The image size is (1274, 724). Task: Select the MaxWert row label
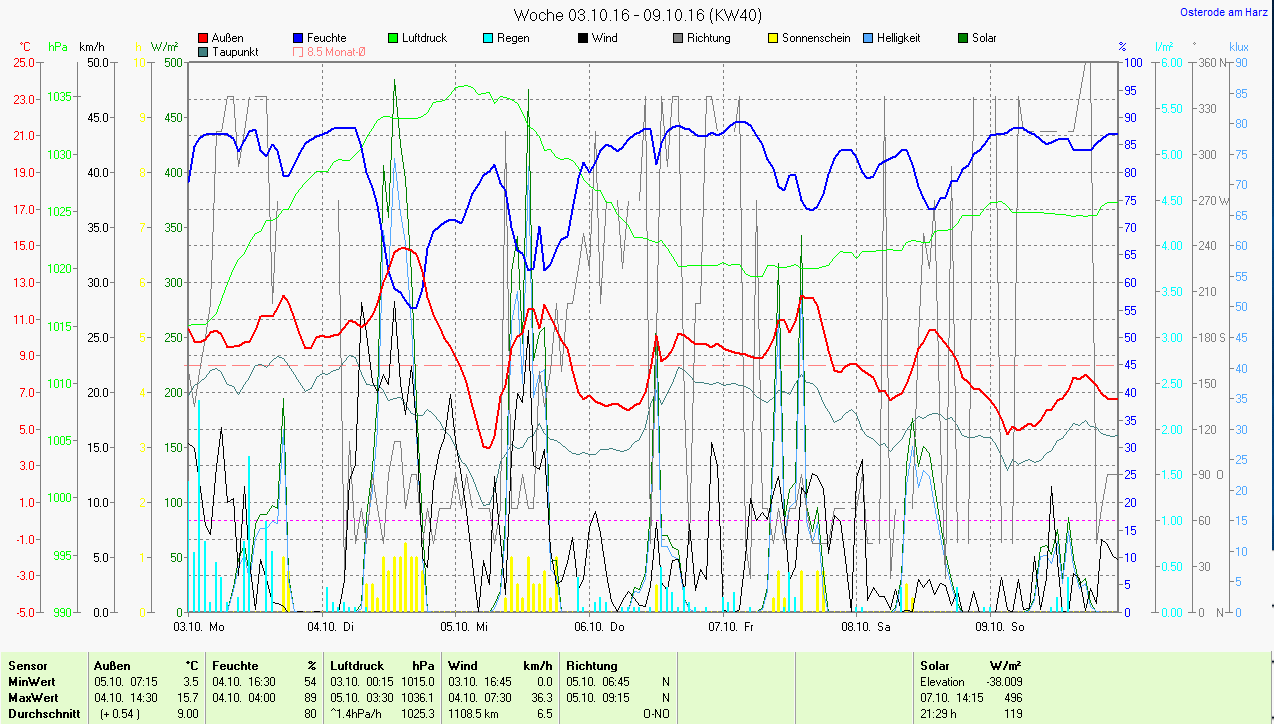click(x=34, y=698)
